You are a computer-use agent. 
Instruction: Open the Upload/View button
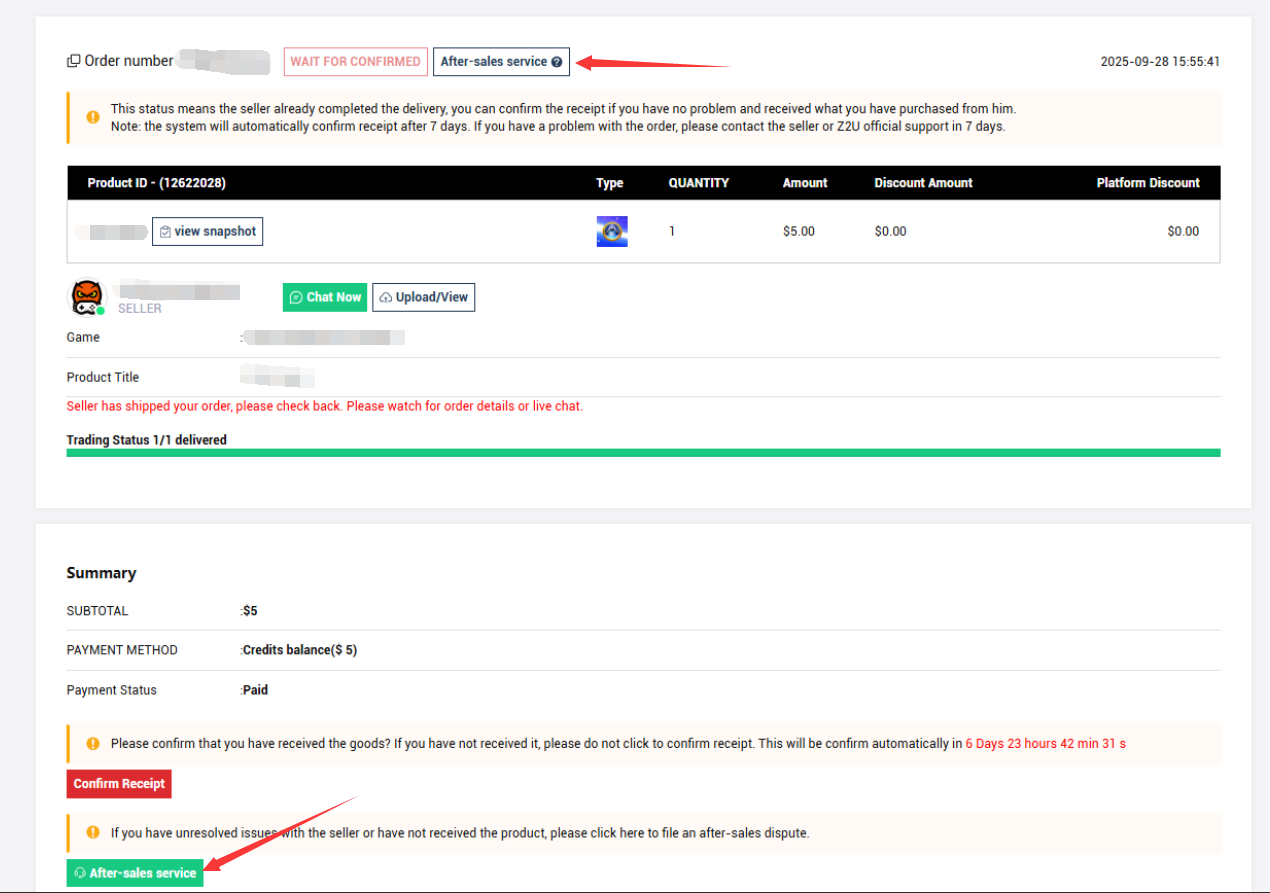pyautogui.click(x=424, y=297)
